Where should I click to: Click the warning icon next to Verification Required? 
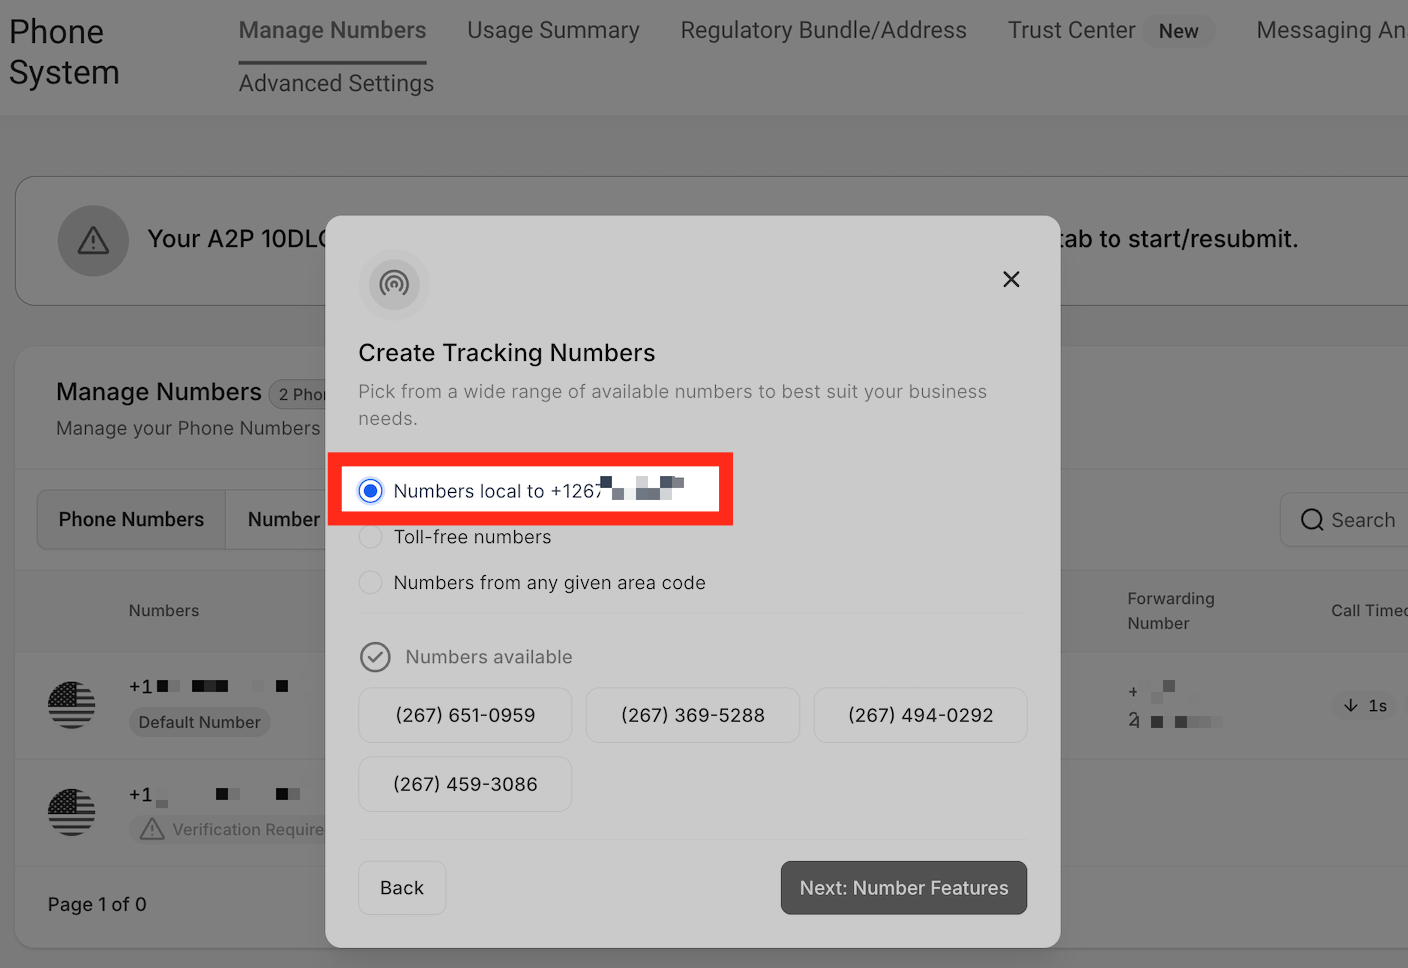(x=151, y=829)
